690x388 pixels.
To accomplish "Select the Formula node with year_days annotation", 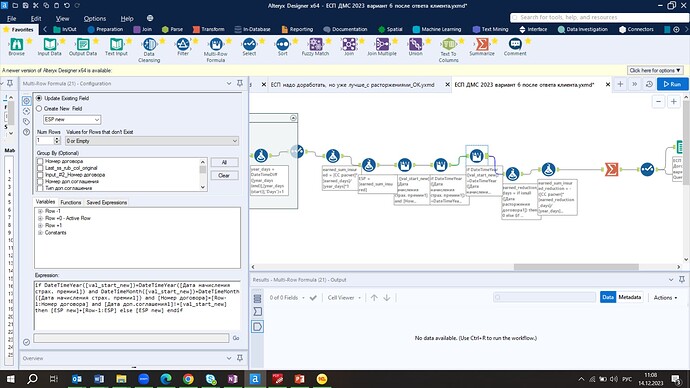I will coord(261,155).
